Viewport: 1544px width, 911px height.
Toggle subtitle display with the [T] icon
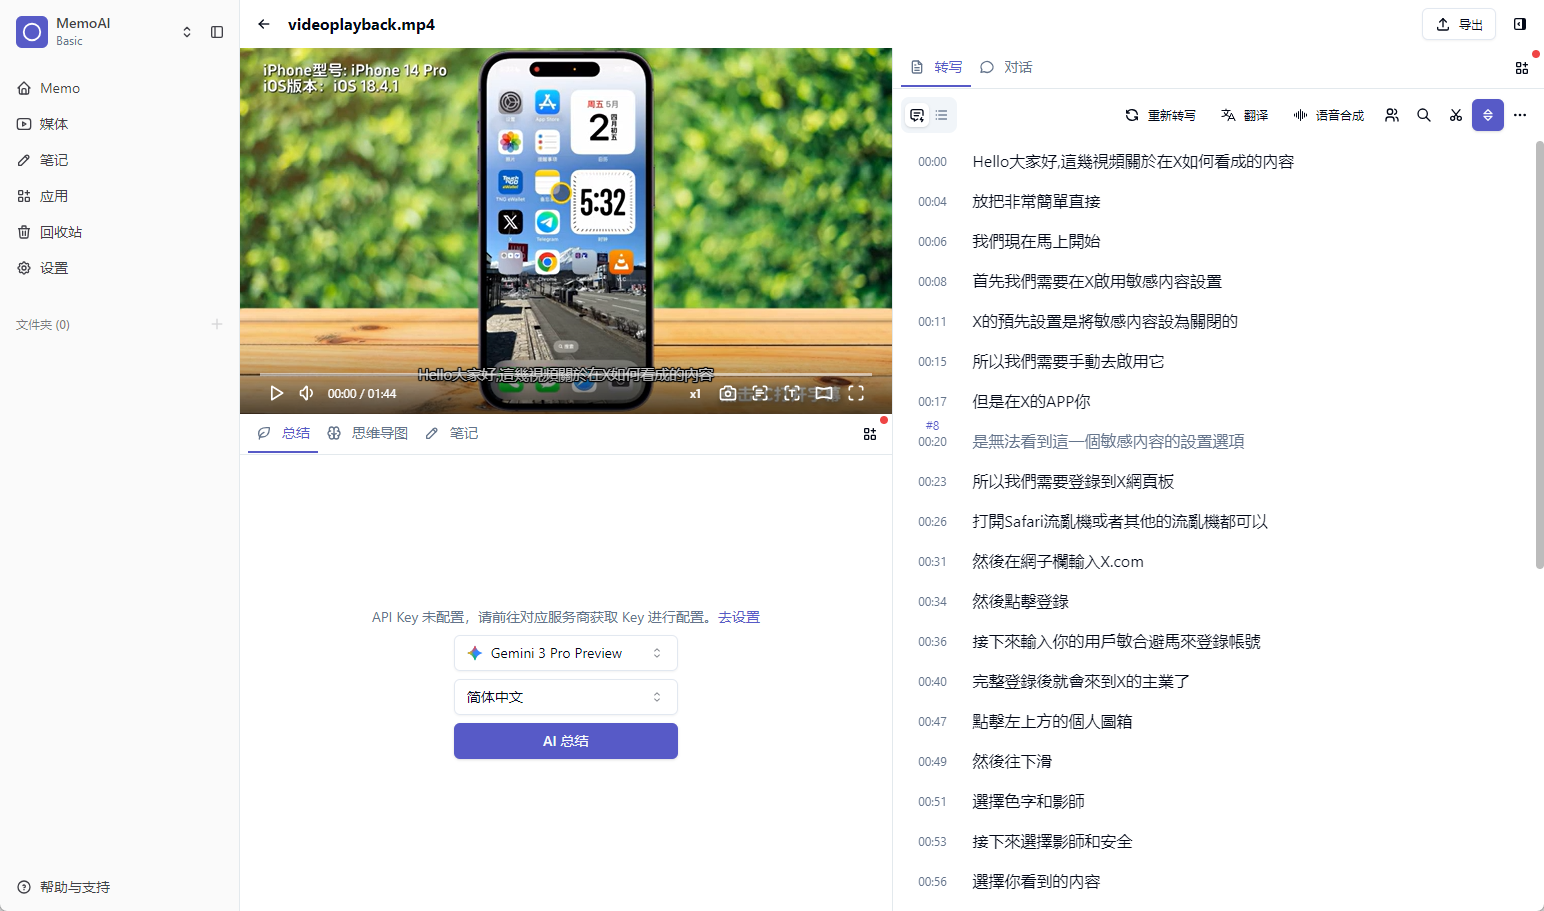pos(792,392)
